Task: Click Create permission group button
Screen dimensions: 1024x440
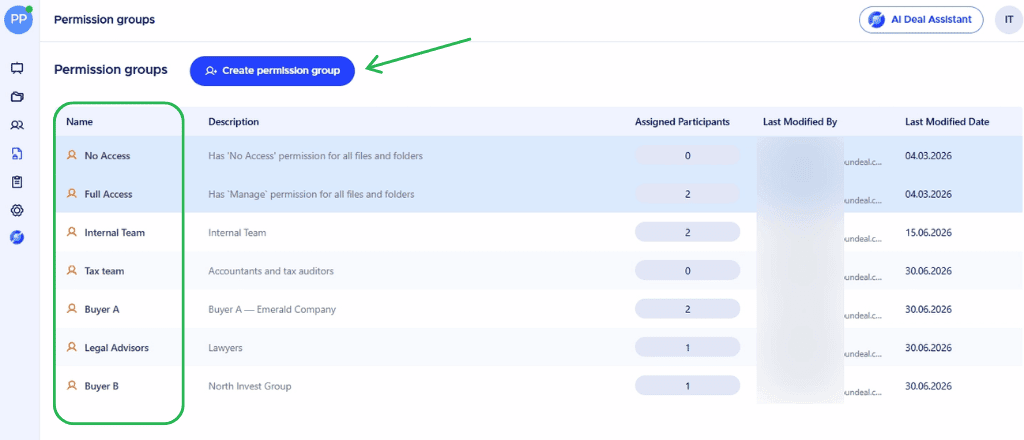Action: point(272,71)
